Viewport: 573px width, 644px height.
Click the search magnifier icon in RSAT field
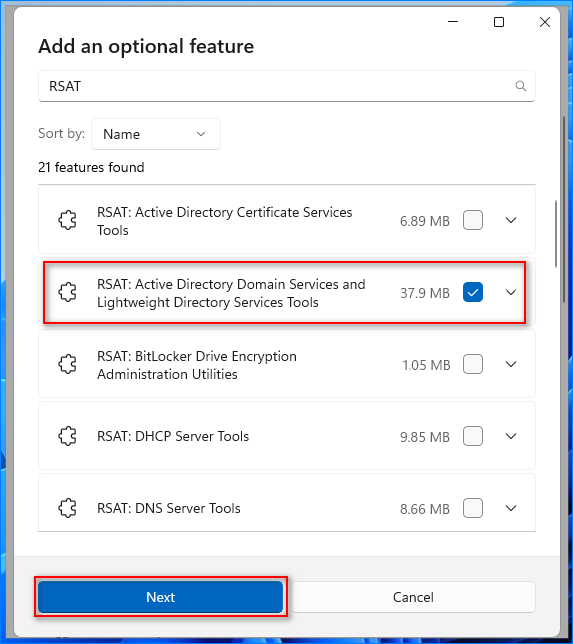[x=520, y=86]
